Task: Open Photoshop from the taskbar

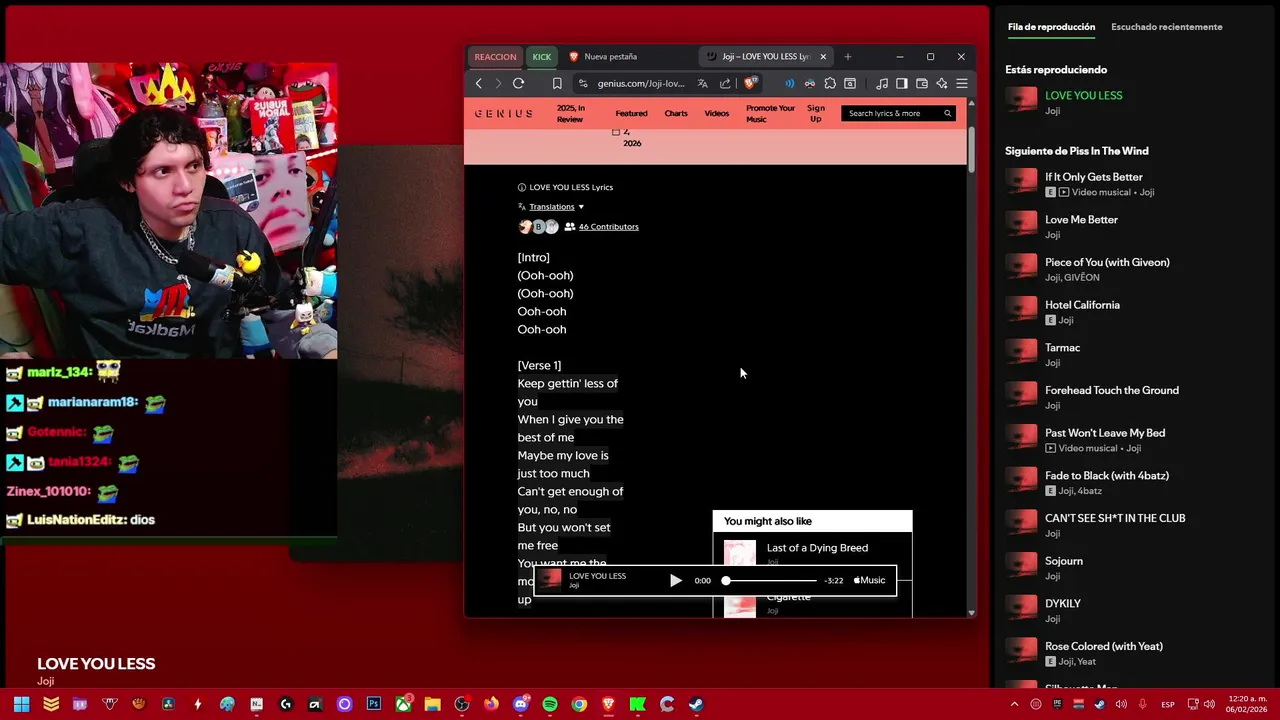Action: pyautogui.click(x=373, y=704)
